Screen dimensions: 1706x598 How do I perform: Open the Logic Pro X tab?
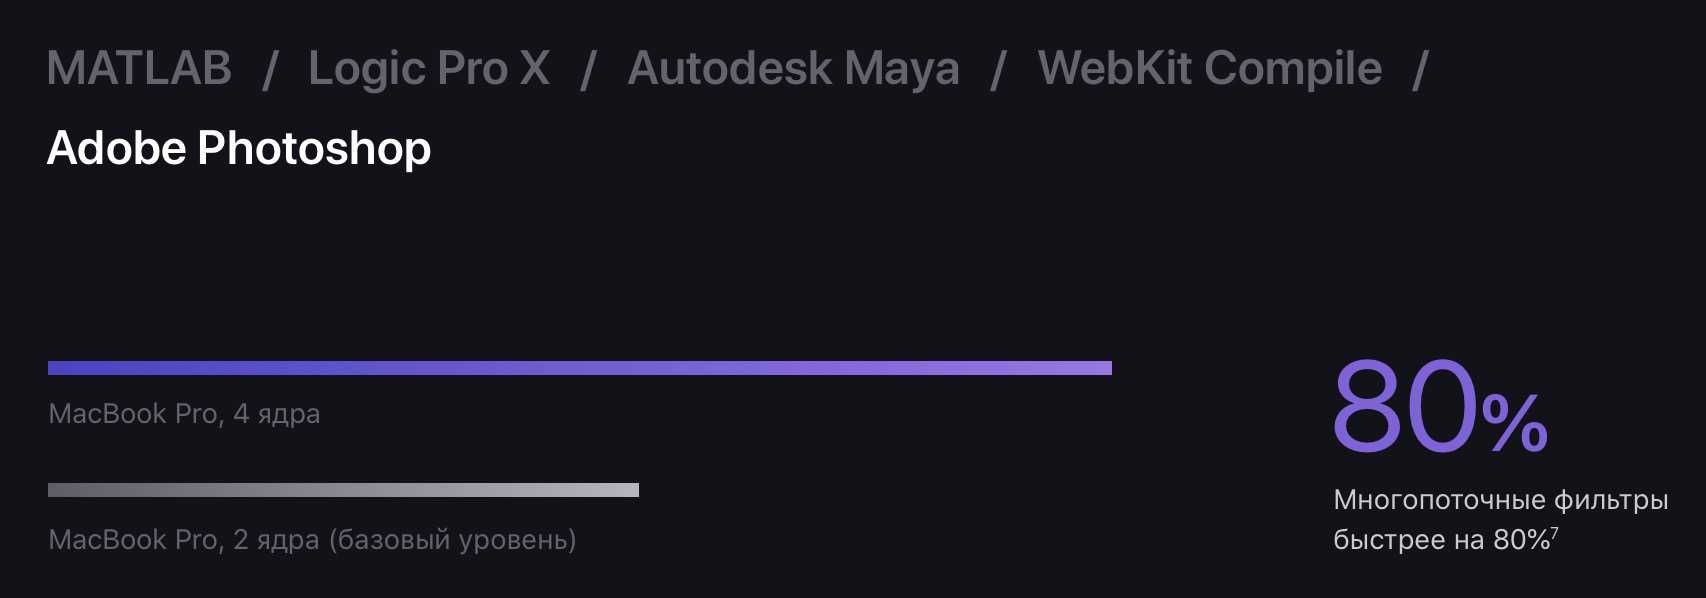pyautogui.click(x=429, y=69)
